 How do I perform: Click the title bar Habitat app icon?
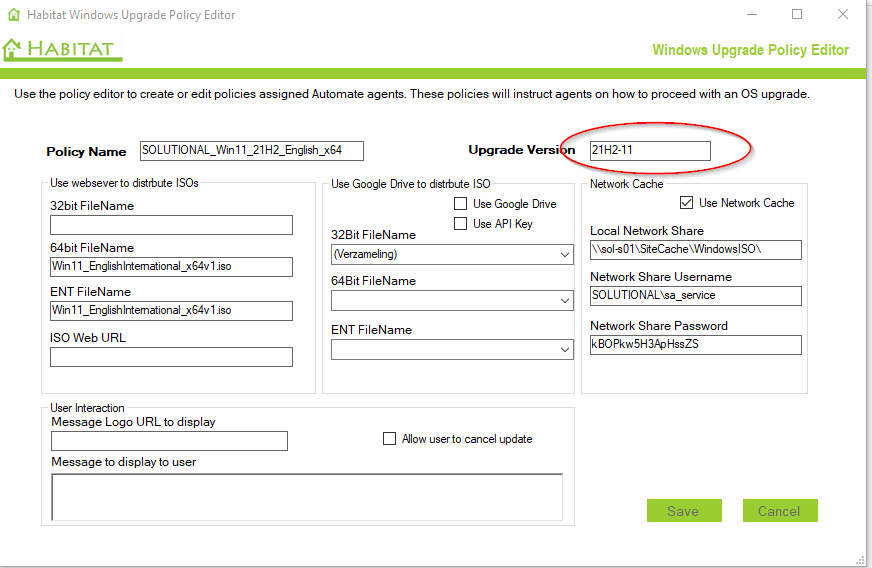click(14, 15)
